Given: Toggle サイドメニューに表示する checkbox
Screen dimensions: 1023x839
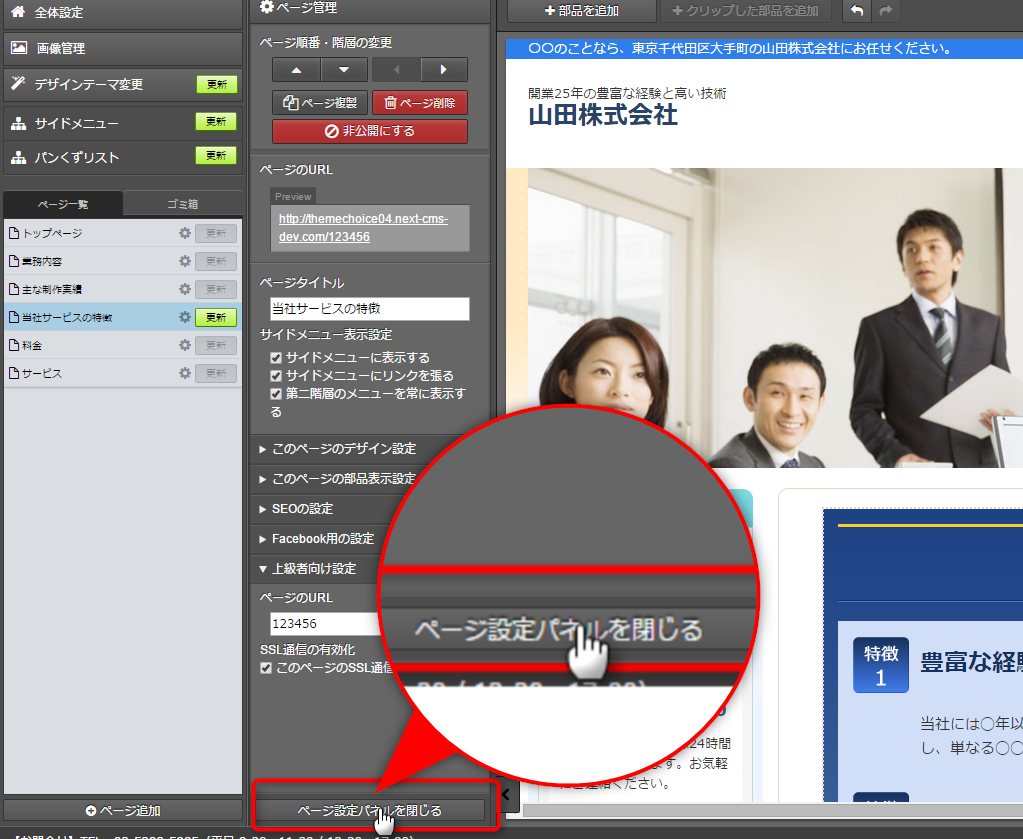Looking at the screenshot, I should pos(276,358).
